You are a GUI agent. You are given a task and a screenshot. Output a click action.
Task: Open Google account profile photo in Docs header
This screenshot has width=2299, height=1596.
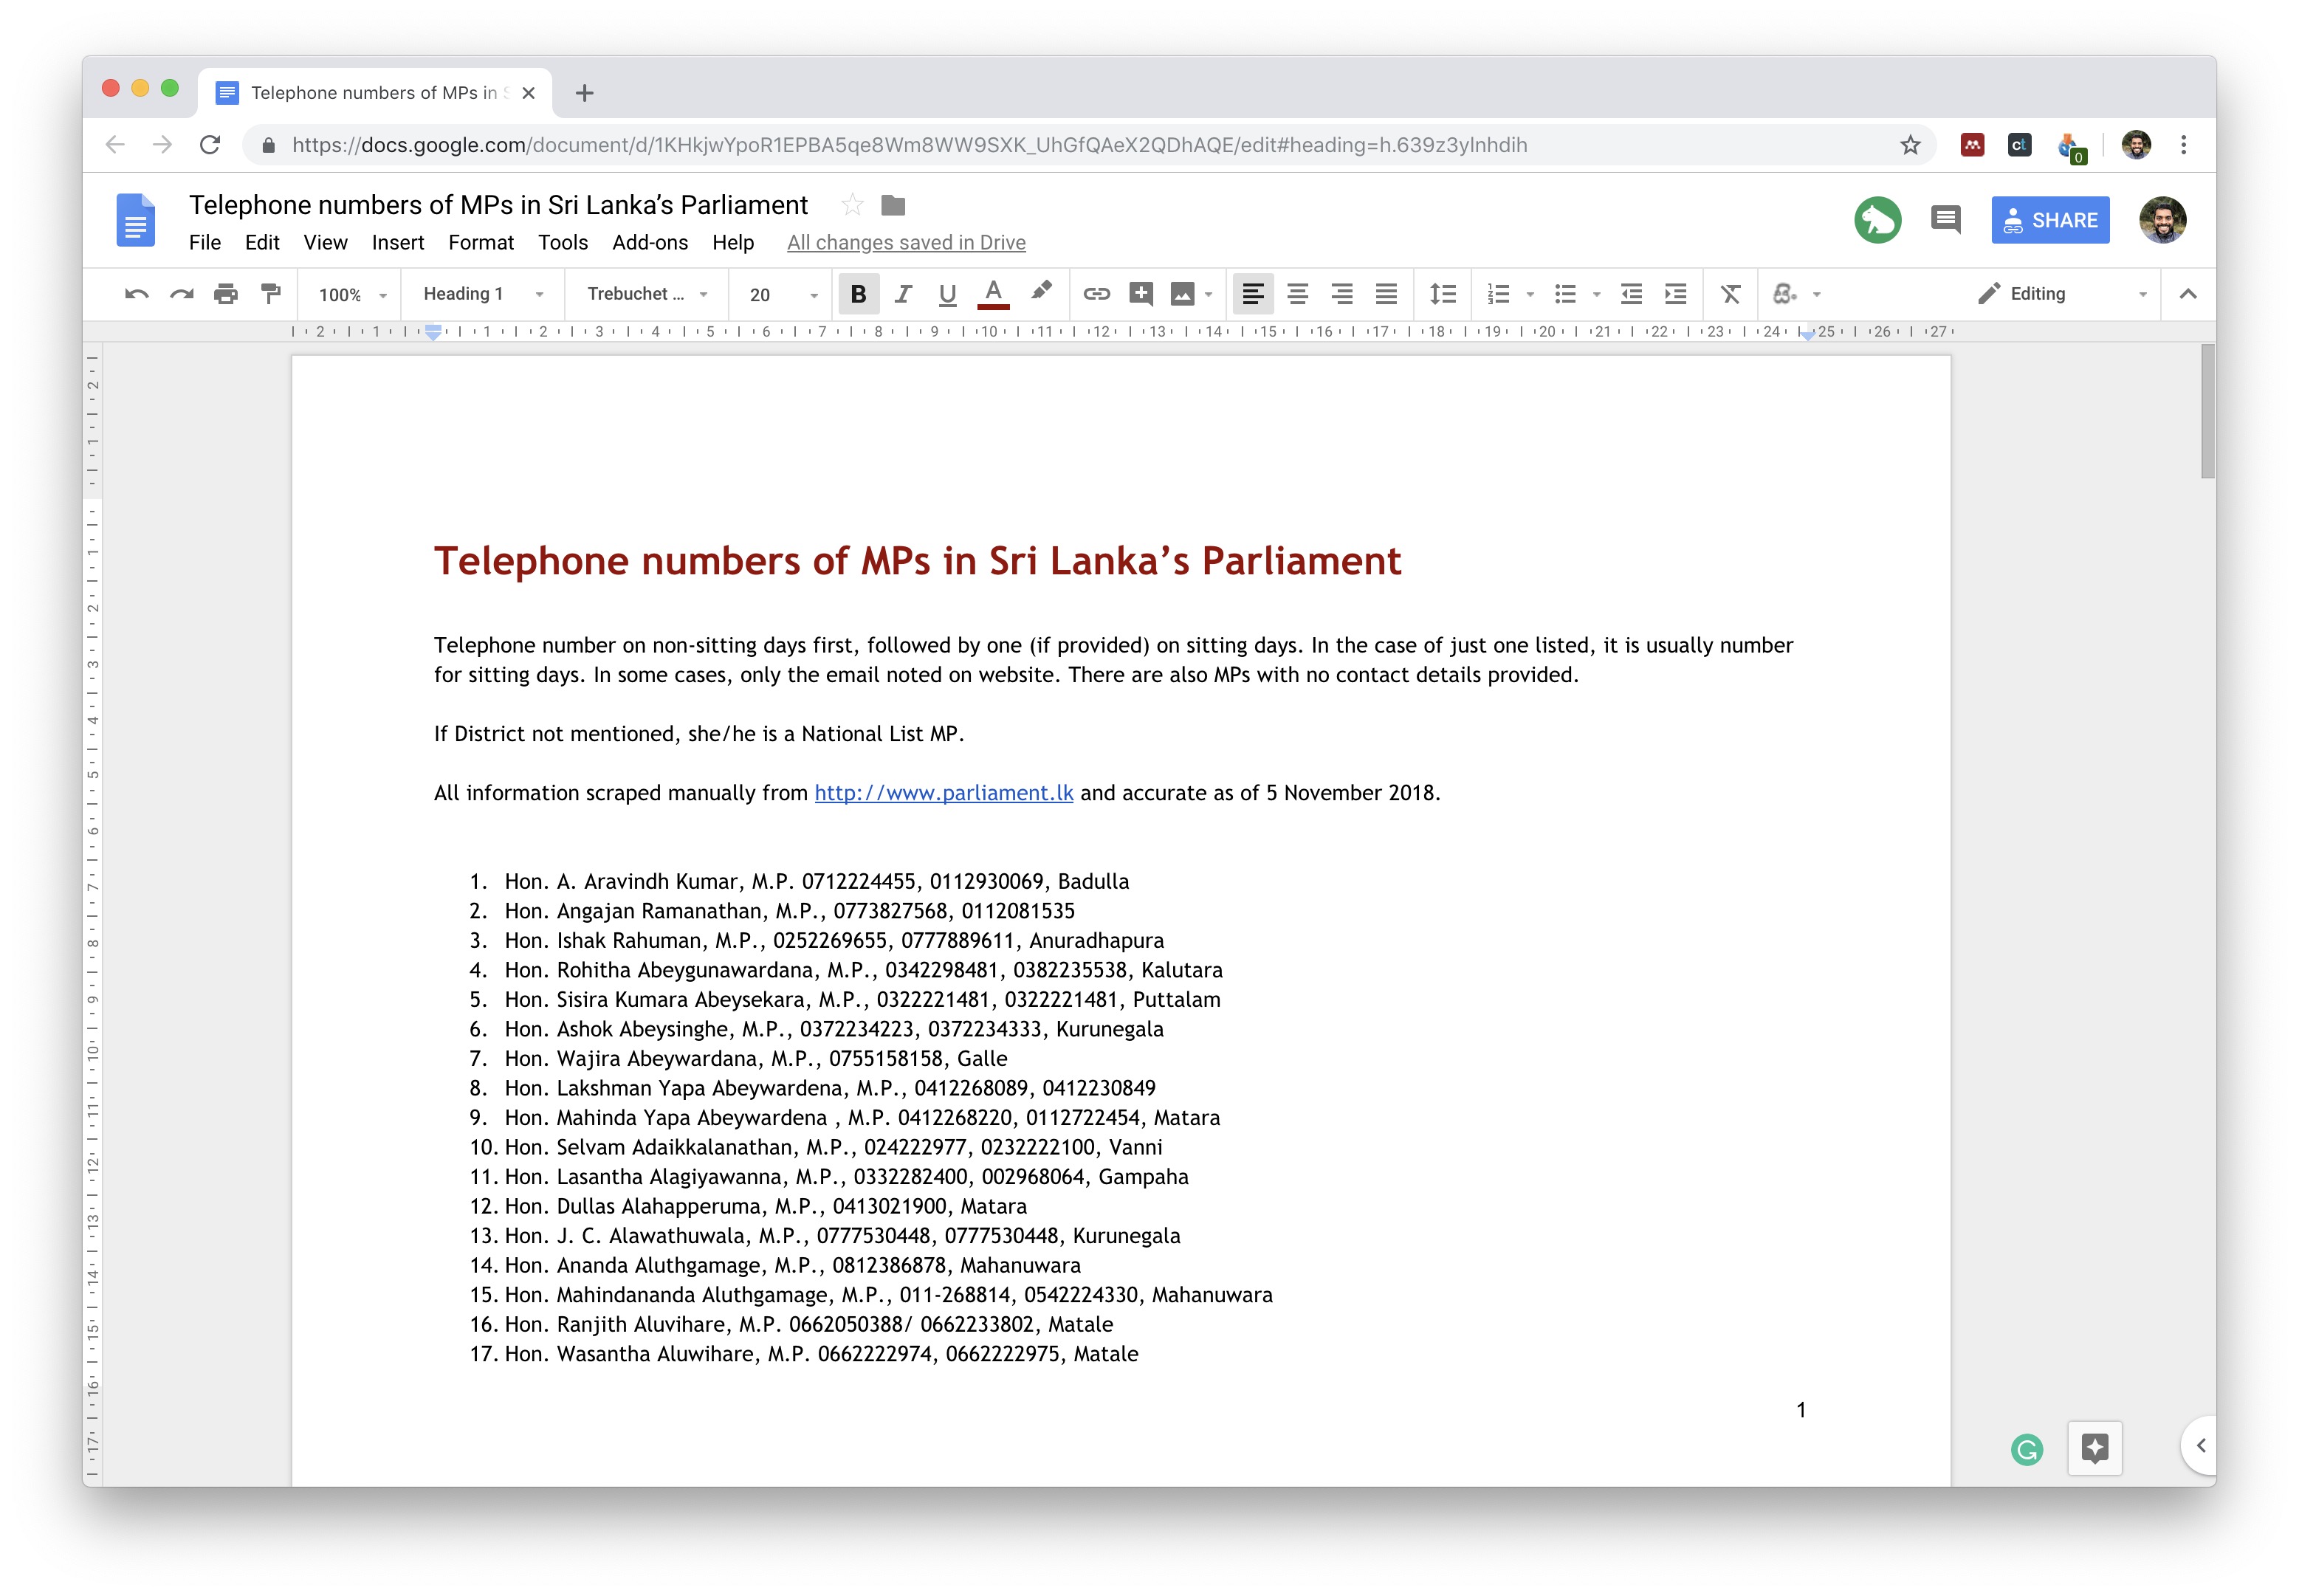(2162, 220)
